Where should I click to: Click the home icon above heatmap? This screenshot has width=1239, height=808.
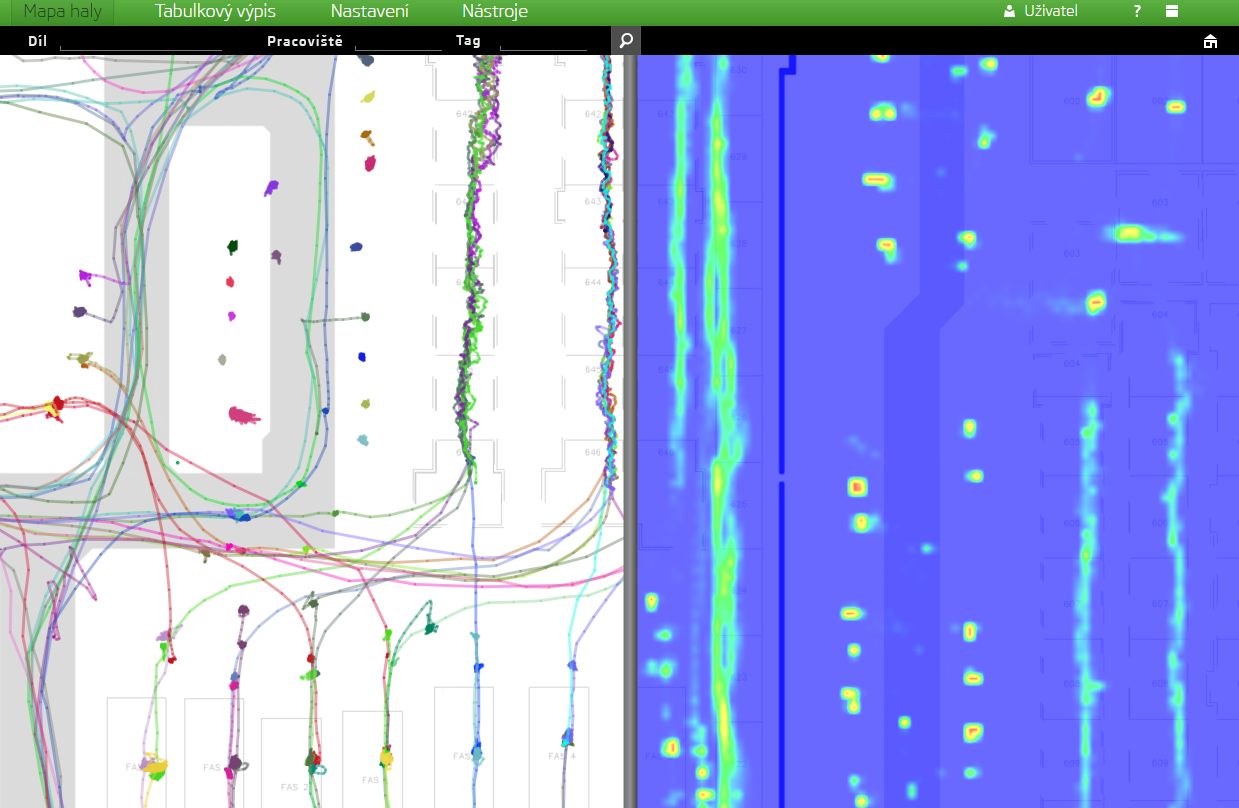[1210, 41]
